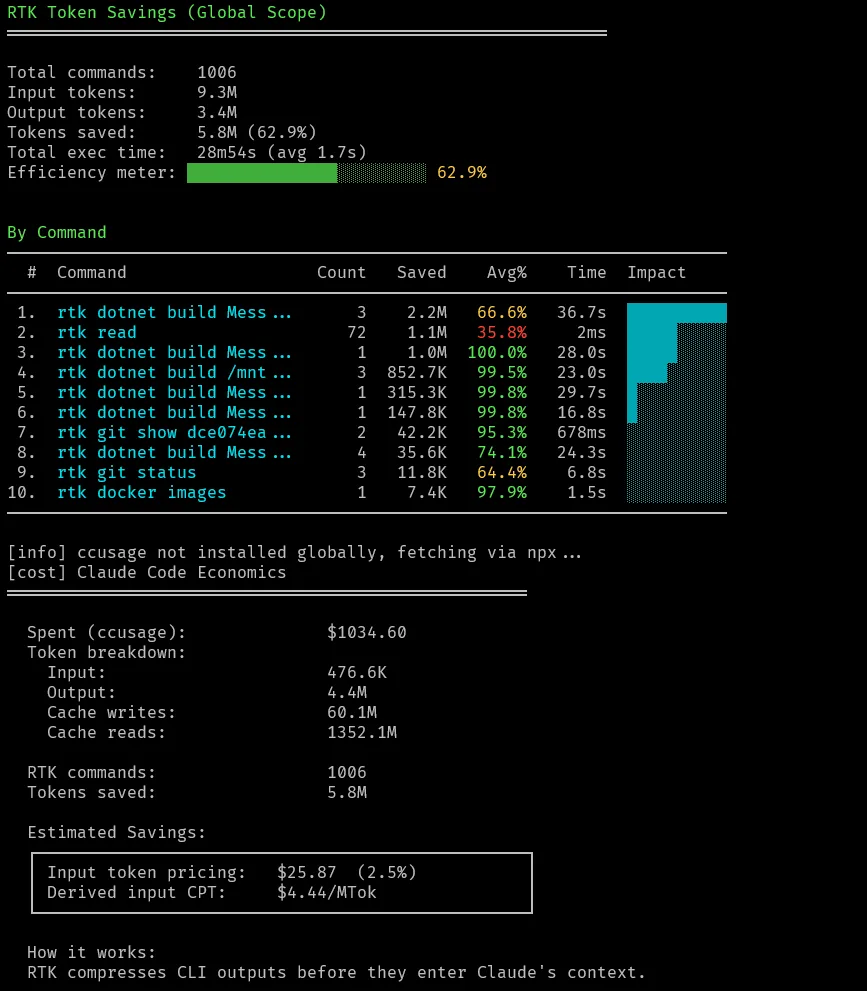Click the 'Input token pricing' savings line

coord(146,872)
